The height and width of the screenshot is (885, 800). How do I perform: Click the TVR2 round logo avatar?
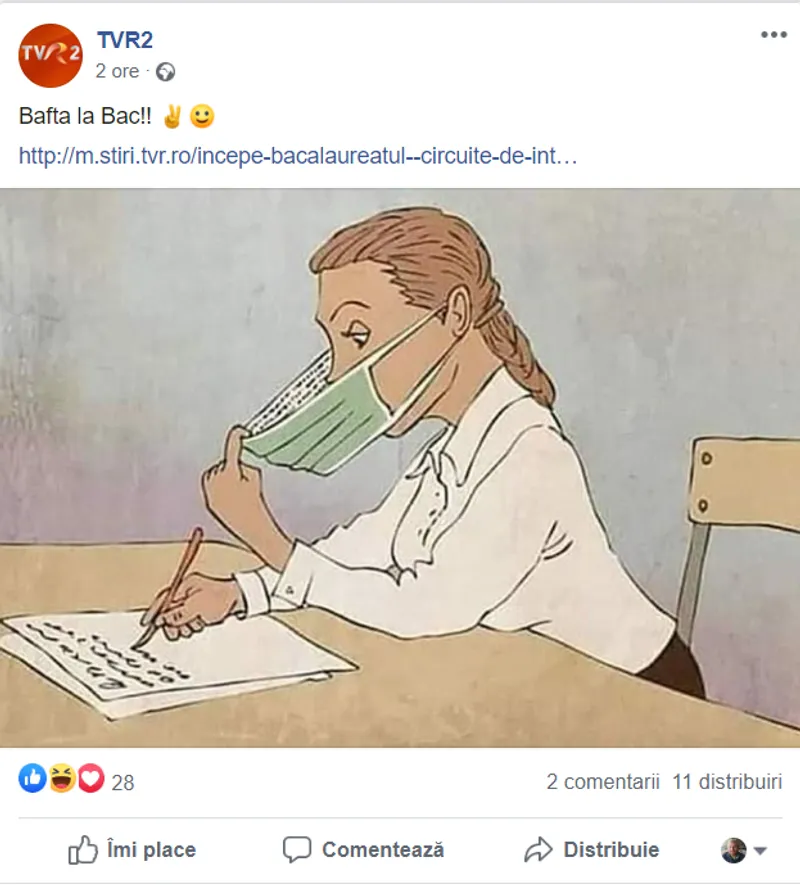50,55
